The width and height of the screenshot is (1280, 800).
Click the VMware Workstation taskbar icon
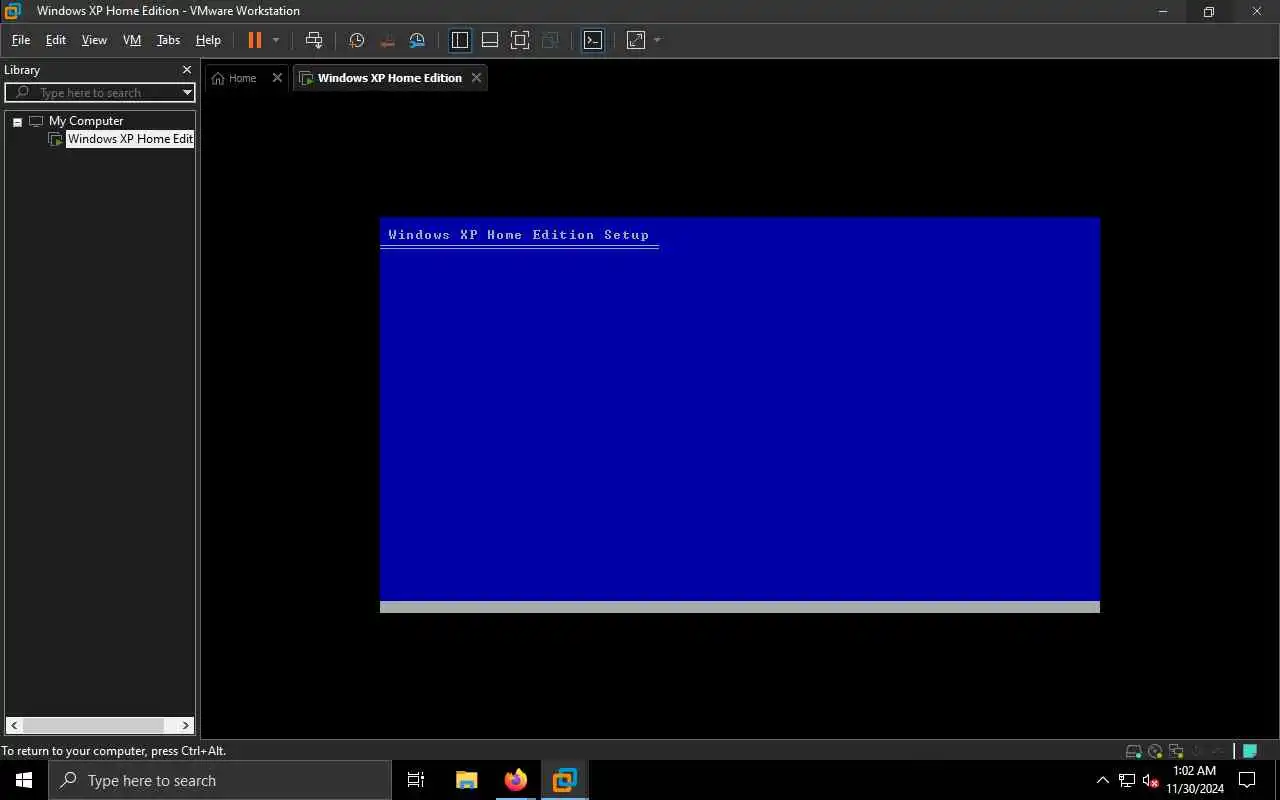(565, 780)
